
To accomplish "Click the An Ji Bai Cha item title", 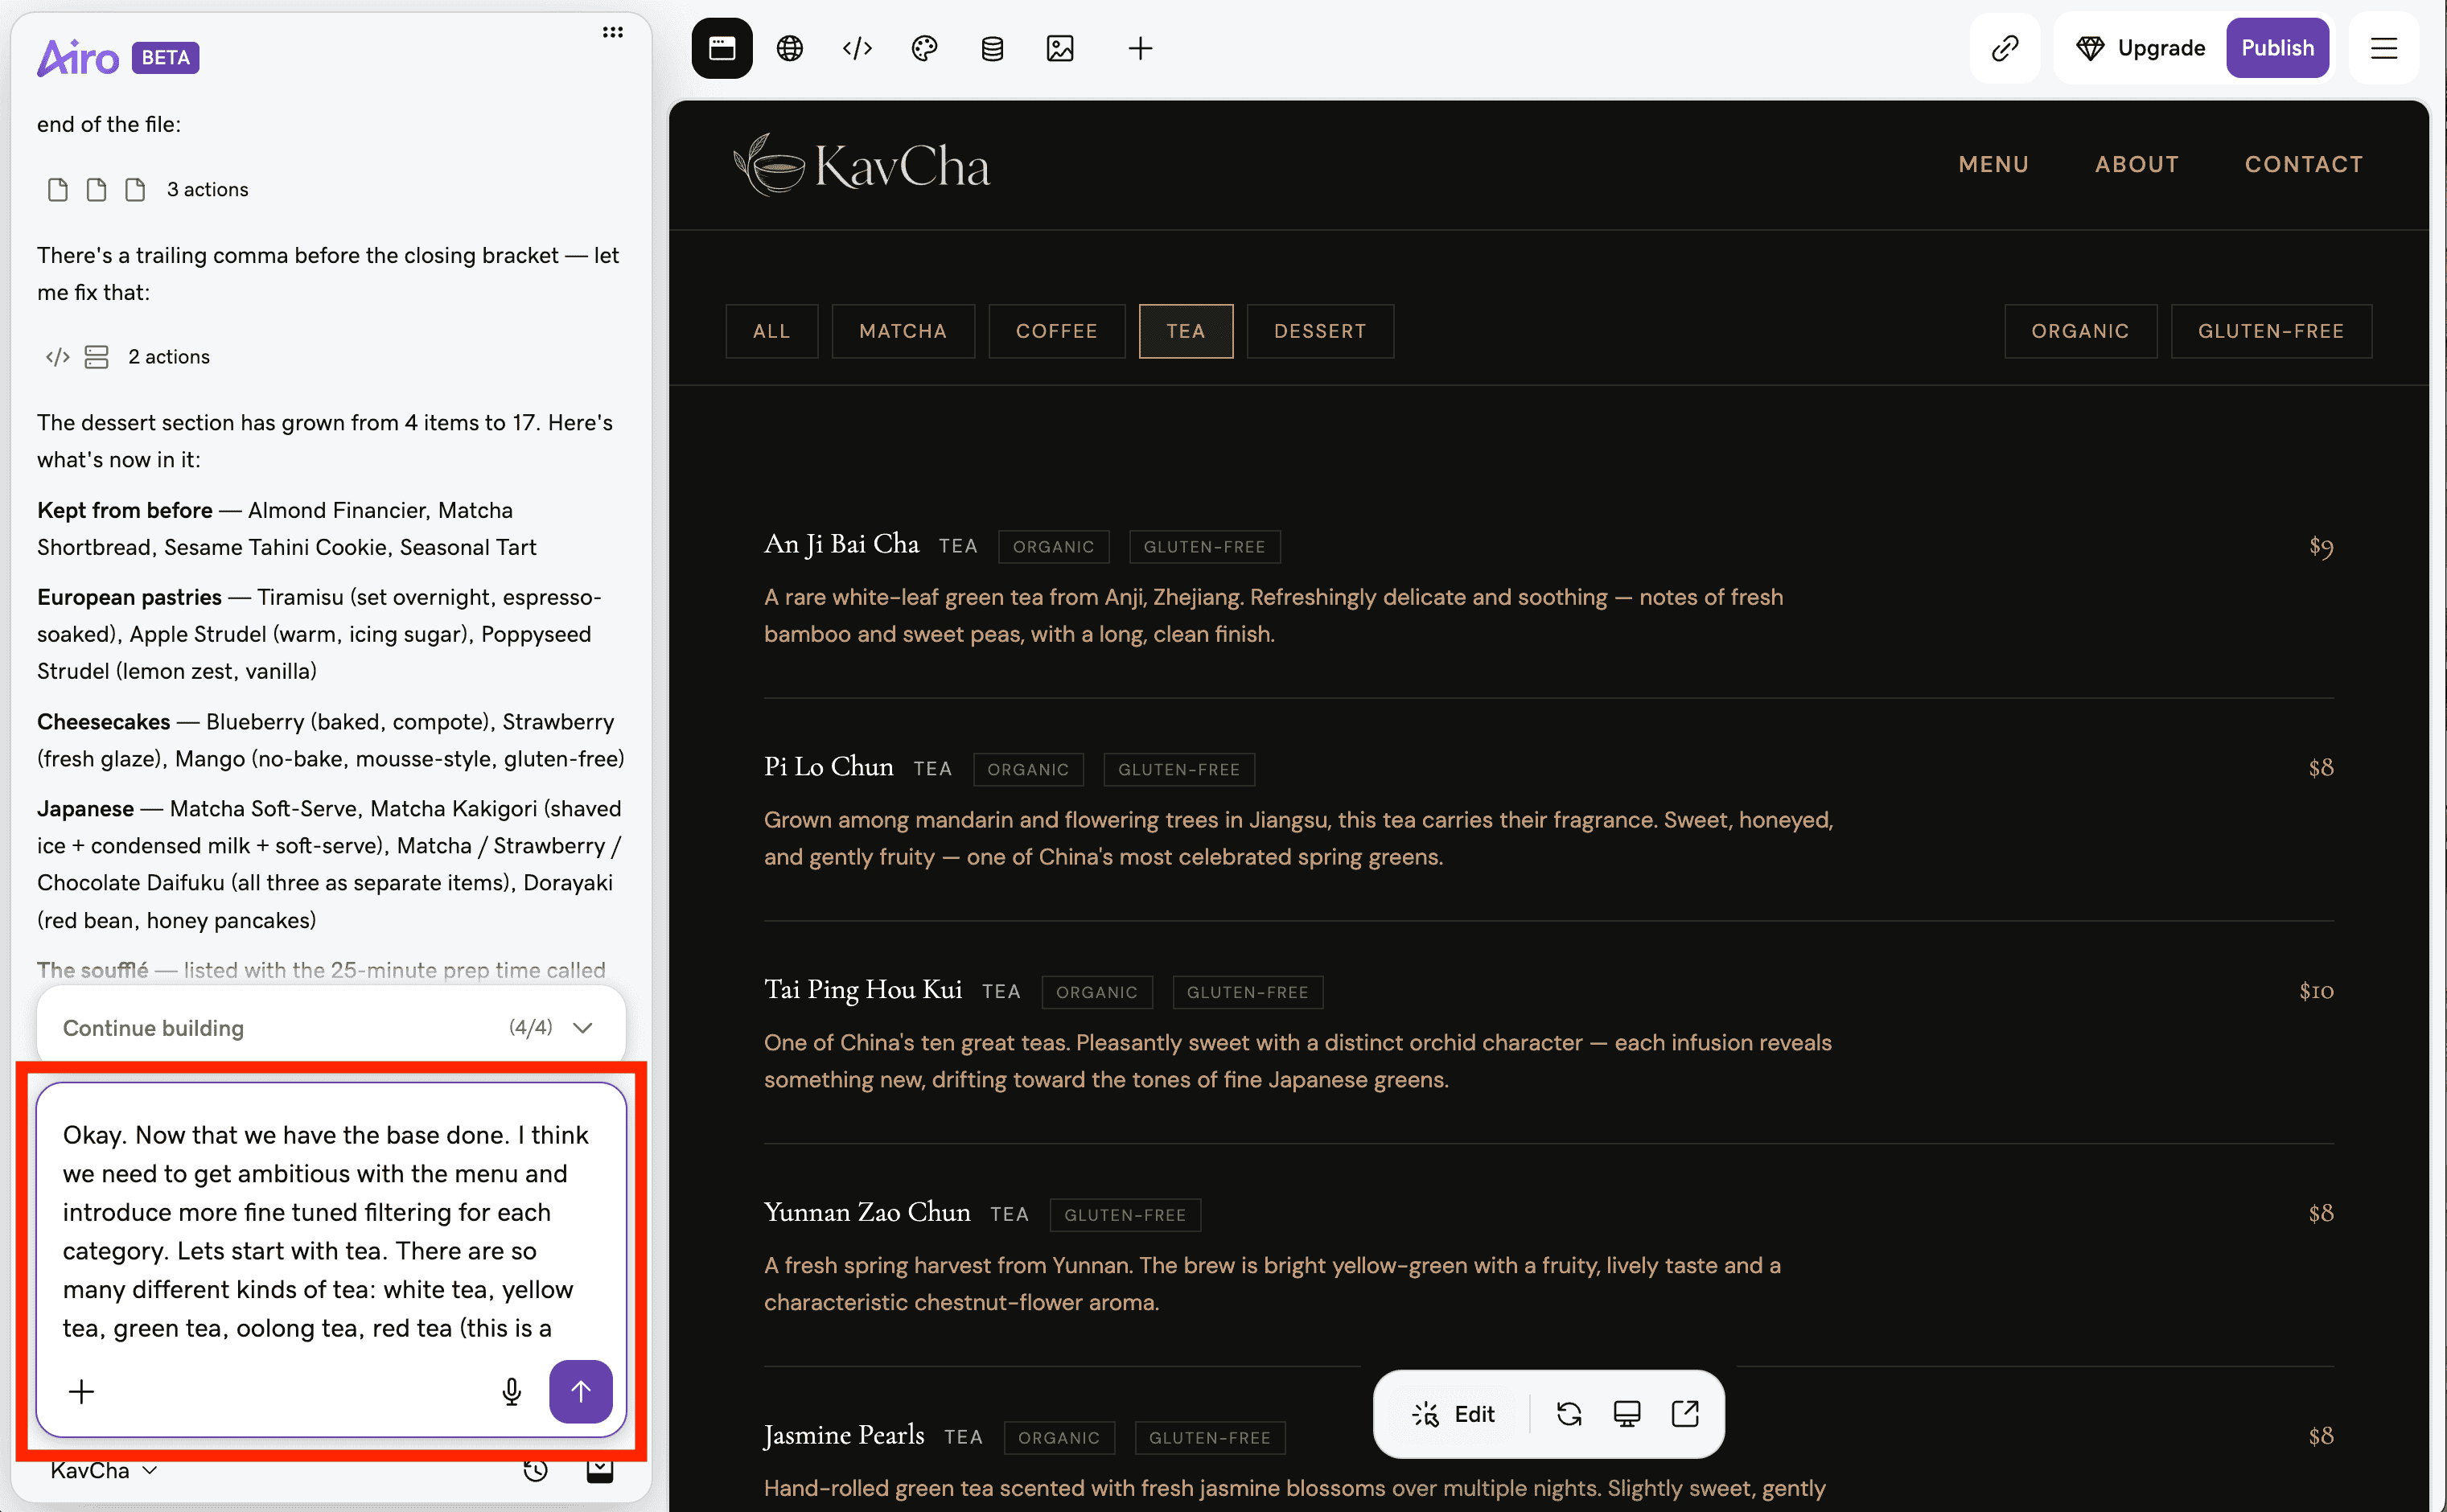I will pos(842,544).
